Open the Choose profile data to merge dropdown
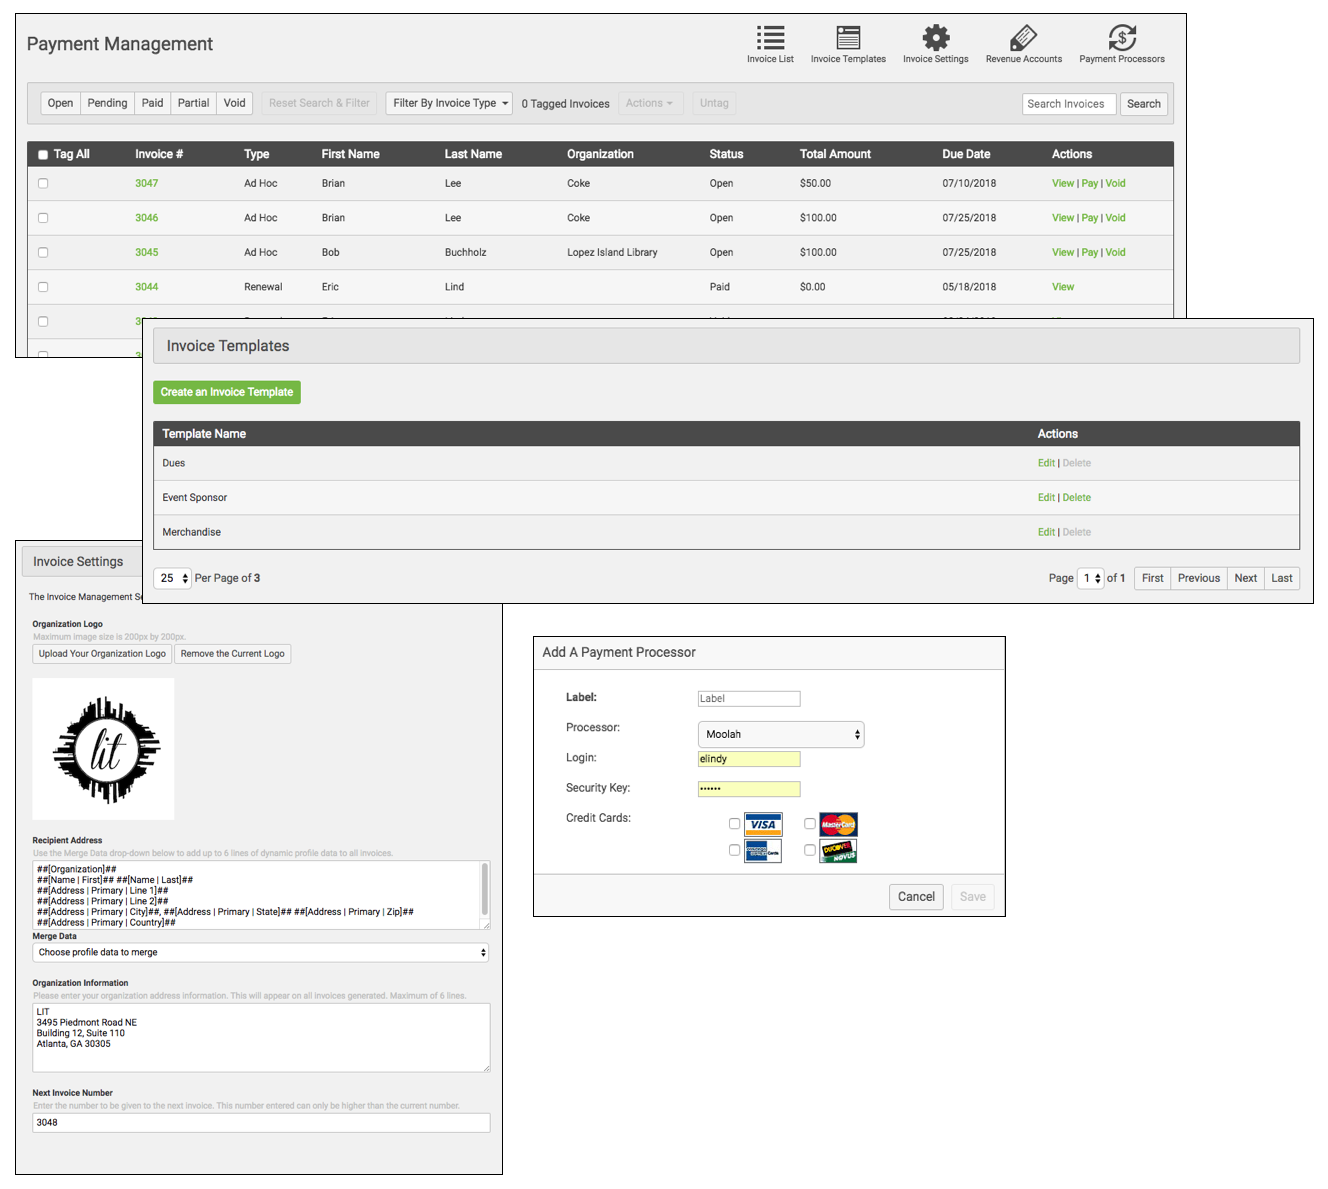1328x1189 pixels. click(261, 952)
